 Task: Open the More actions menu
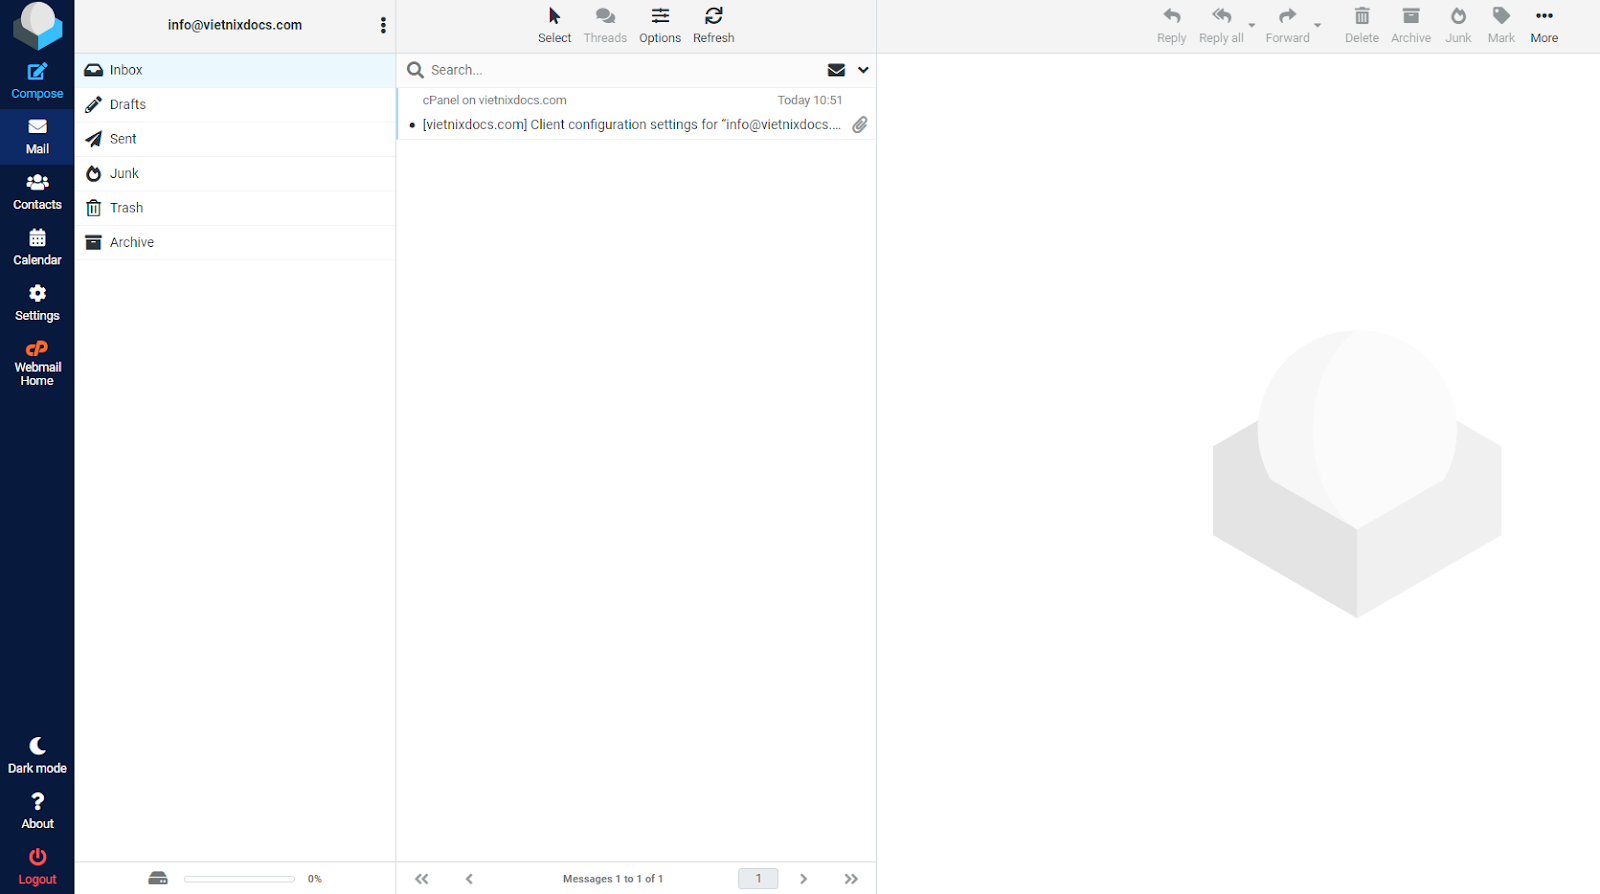(1544, 26)
